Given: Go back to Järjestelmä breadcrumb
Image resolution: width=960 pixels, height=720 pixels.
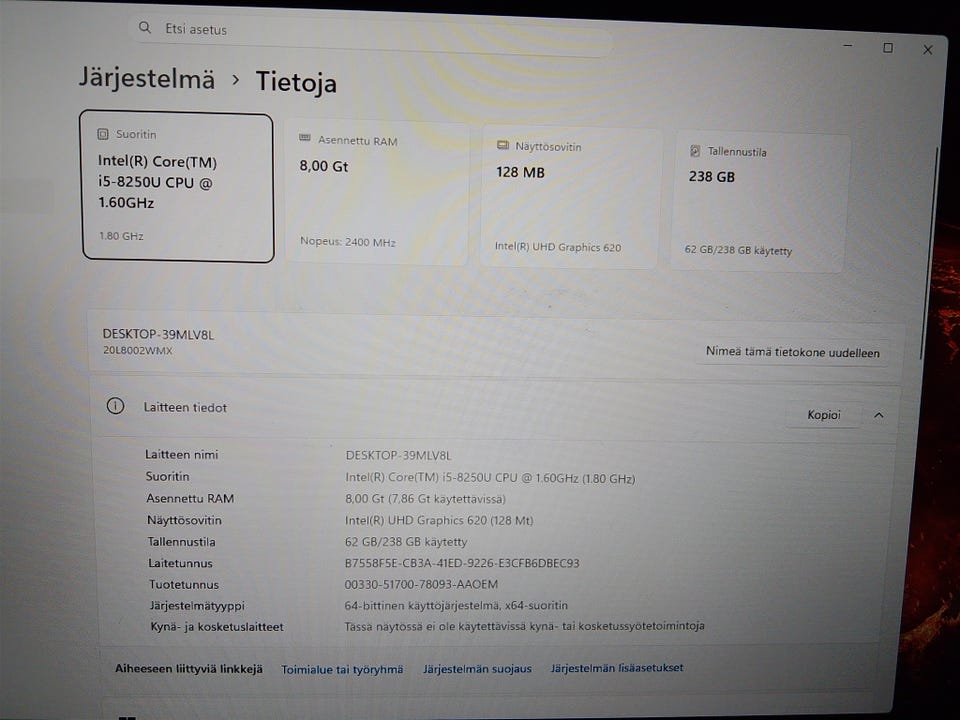Looking at the screenshot, I should coord(147,78).
